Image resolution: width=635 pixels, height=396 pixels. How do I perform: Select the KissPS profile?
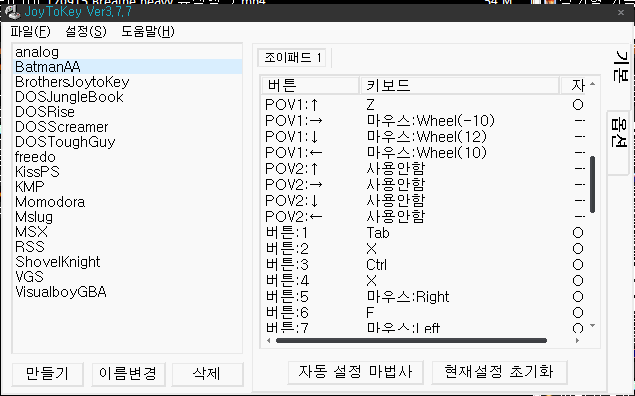pyautogui.click(x=128, y=172)
